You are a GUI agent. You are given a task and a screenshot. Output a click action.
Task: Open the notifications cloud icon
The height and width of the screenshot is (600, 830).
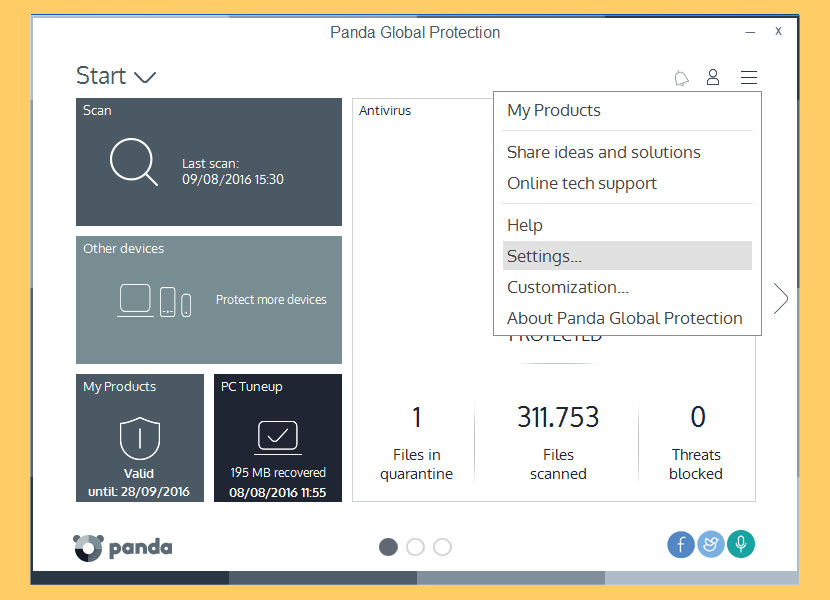click(681, 77)
